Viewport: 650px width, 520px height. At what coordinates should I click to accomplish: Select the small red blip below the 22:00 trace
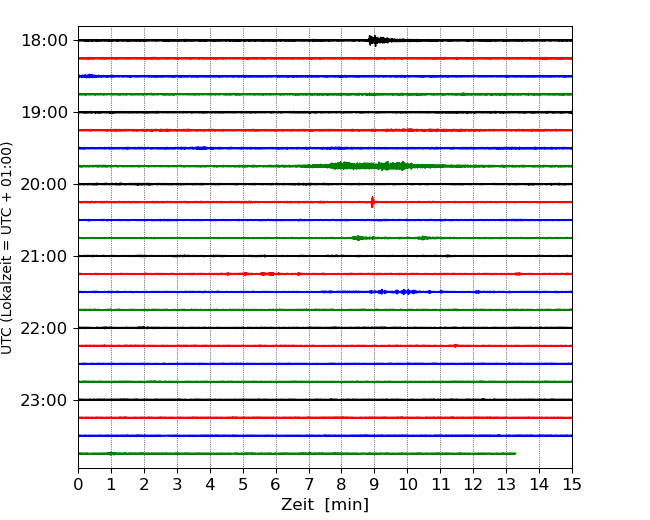pyautogui.click(x=456, y=345)
